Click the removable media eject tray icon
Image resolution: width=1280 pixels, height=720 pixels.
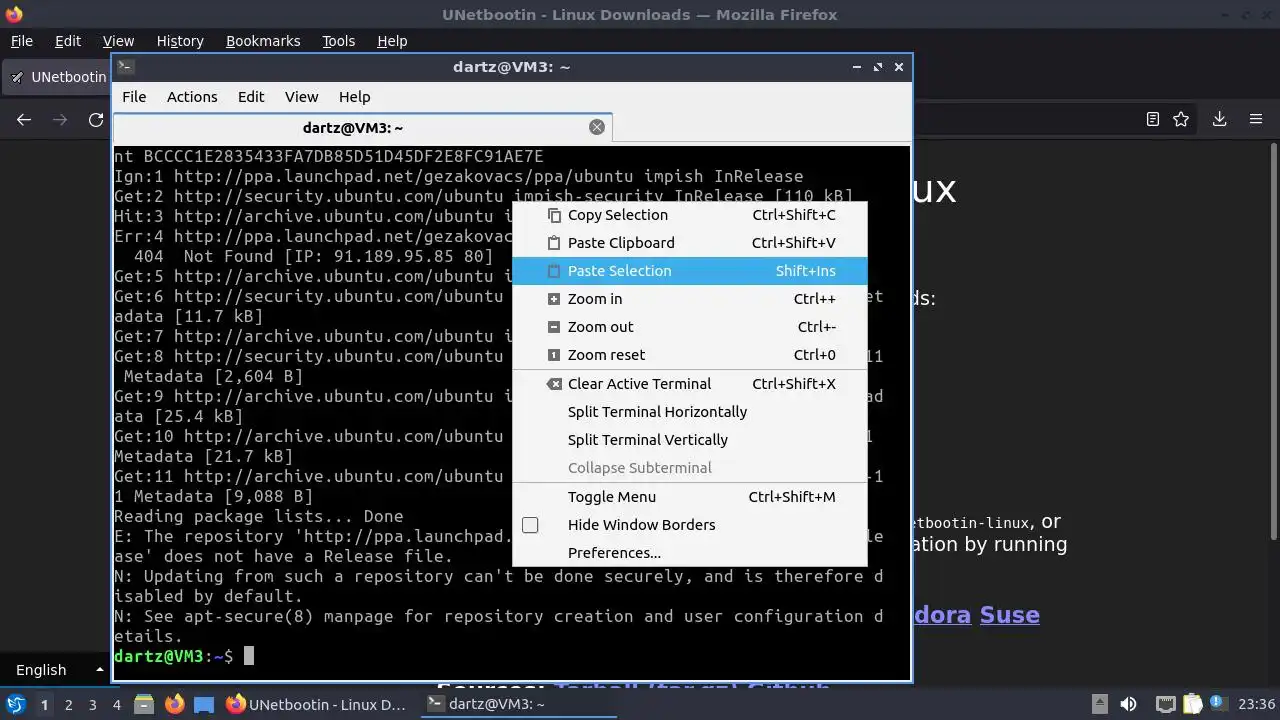1099,705
